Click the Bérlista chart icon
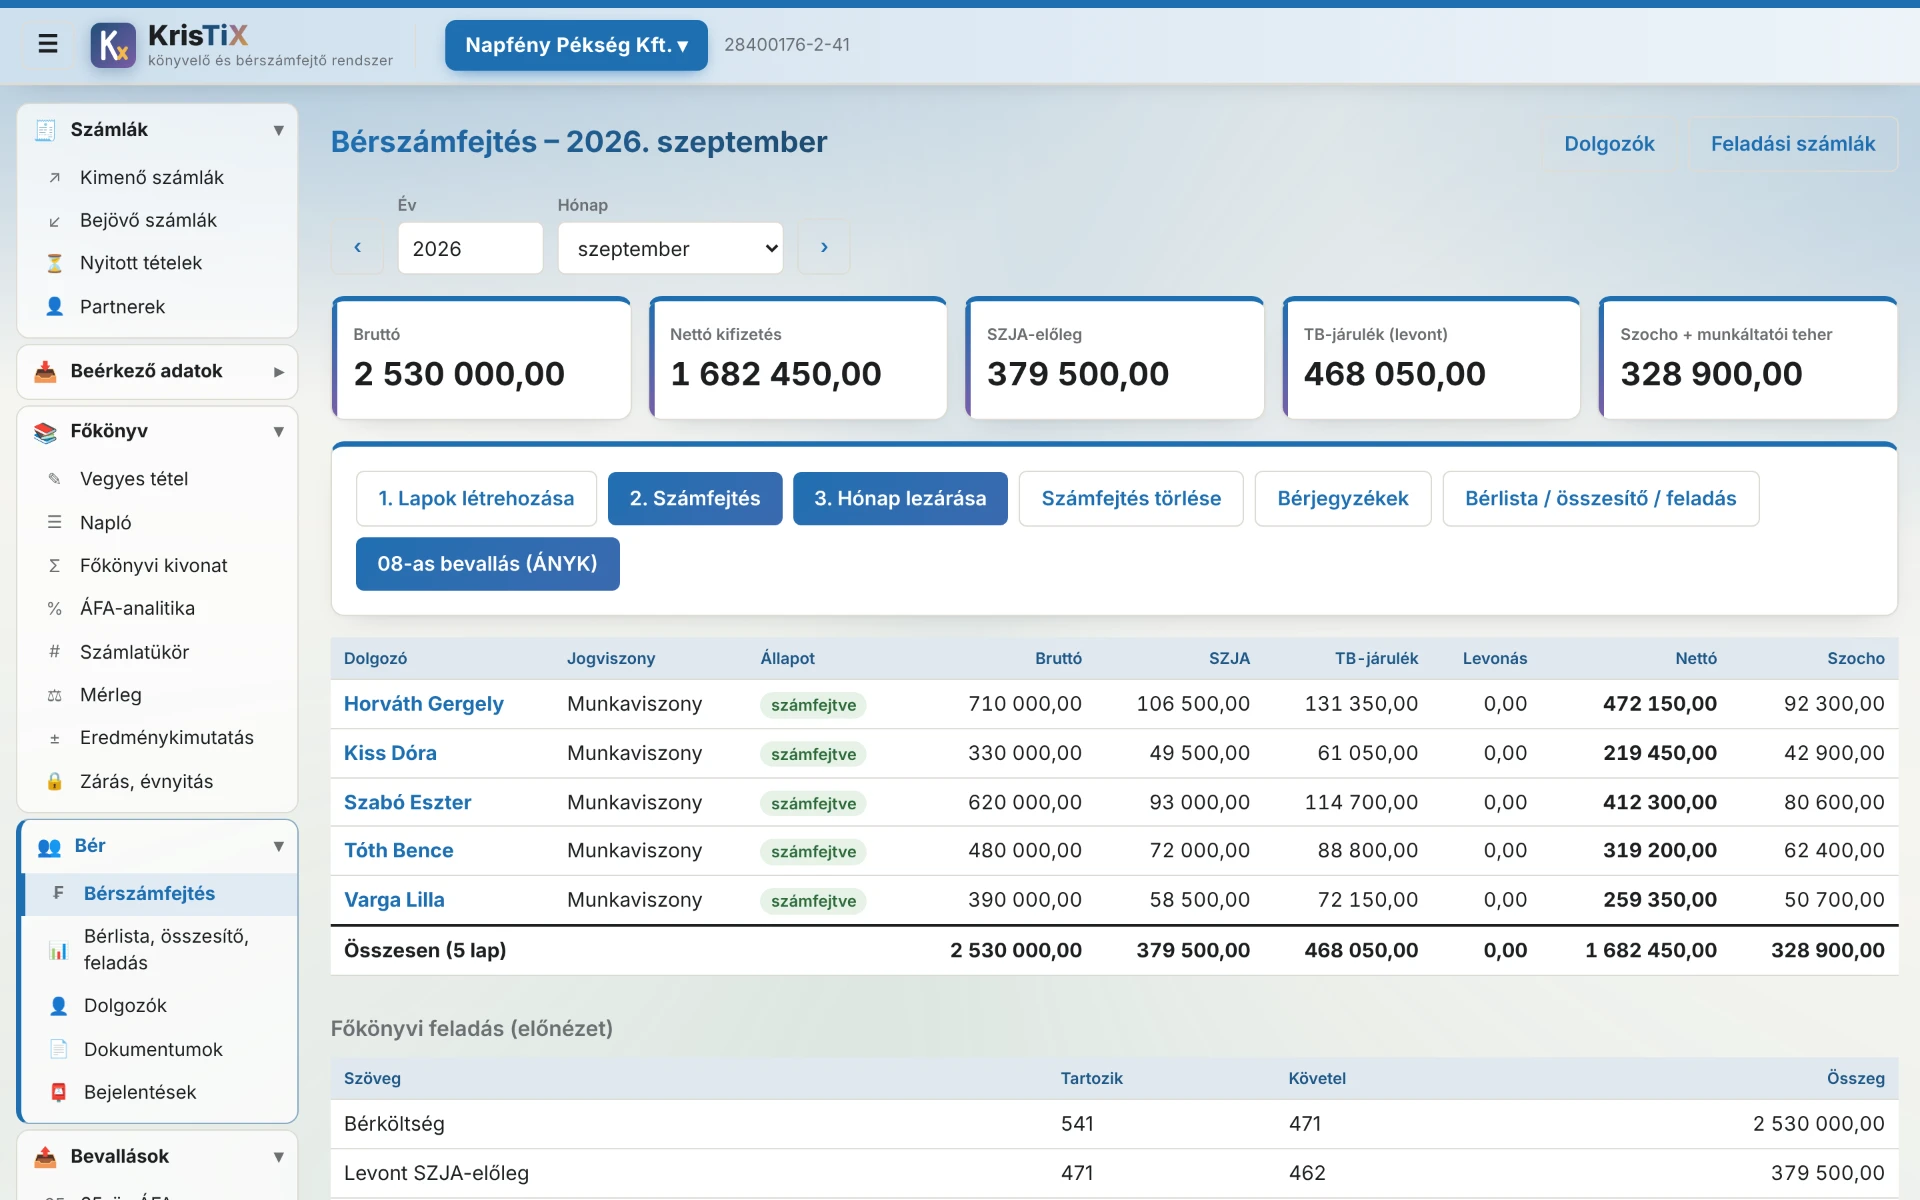Screen dimensions: 1920x1200 59,950
